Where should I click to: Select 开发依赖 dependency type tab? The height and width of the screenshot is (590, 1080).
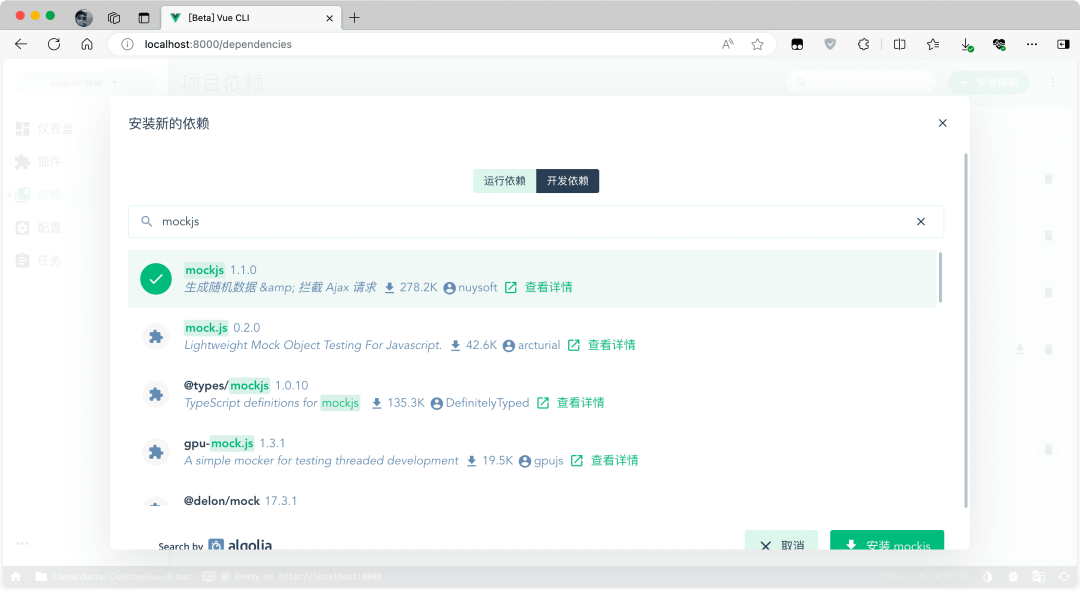click(568, 181)
